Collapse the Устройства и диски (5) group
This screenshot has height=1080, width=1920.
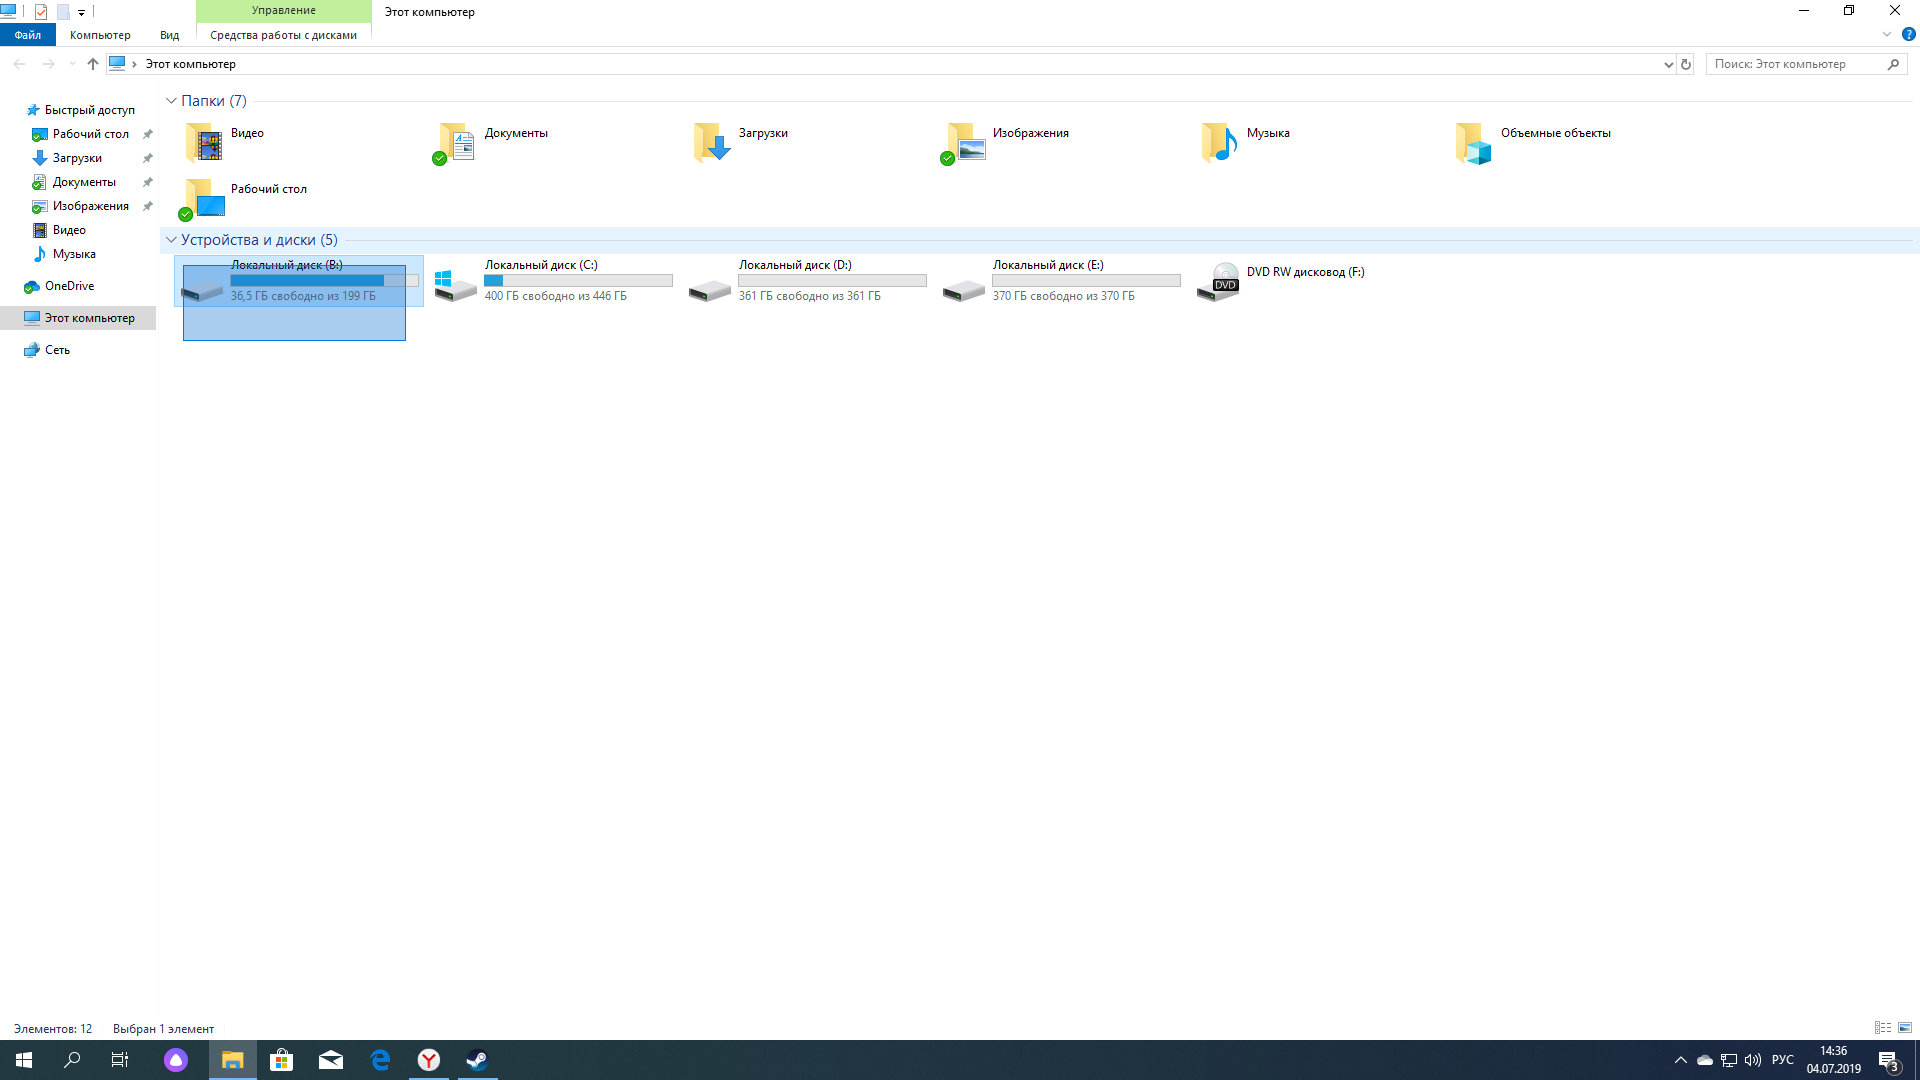tap(171, 240)
